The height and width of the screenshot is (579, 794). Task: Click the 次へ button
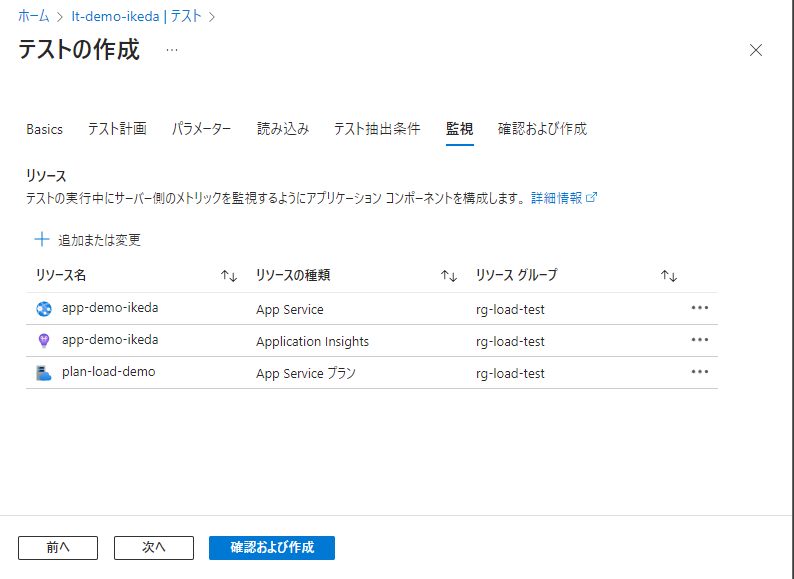pyautogui.click(x=154, y=548)
